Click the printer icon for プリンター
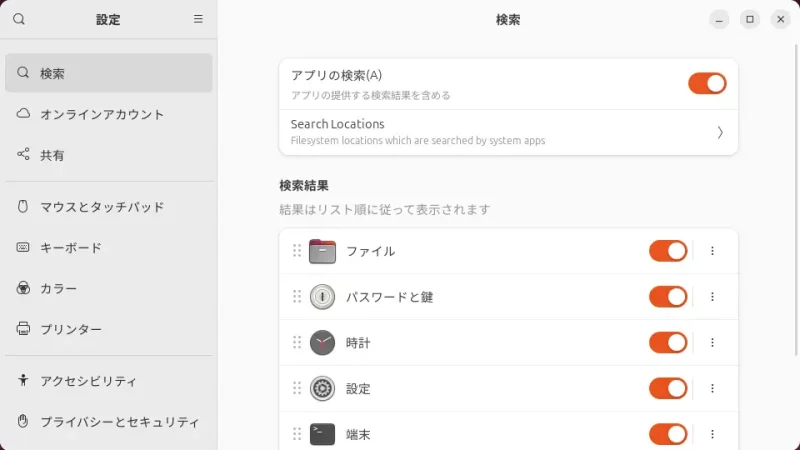This screenshot has height=450, width=800. click(23, 329)
